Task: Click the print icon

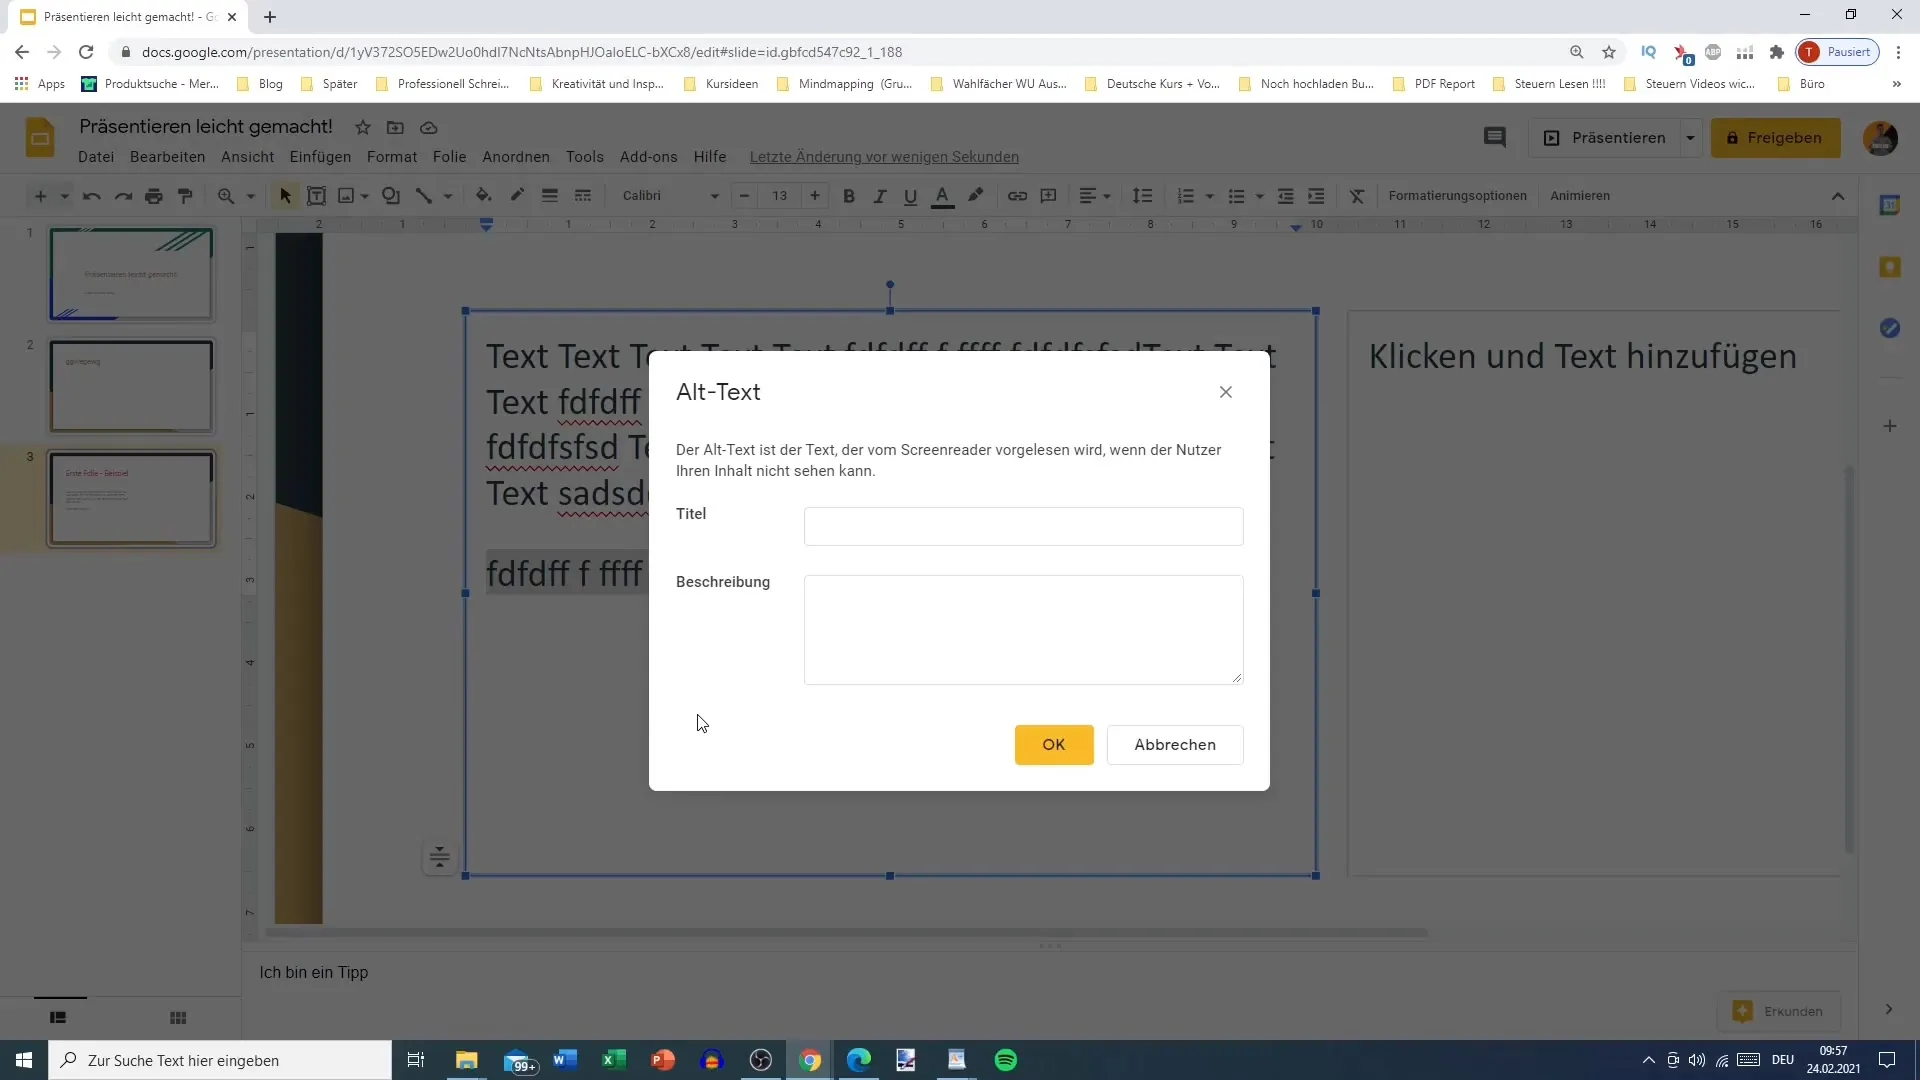Action: click(154, 196)
